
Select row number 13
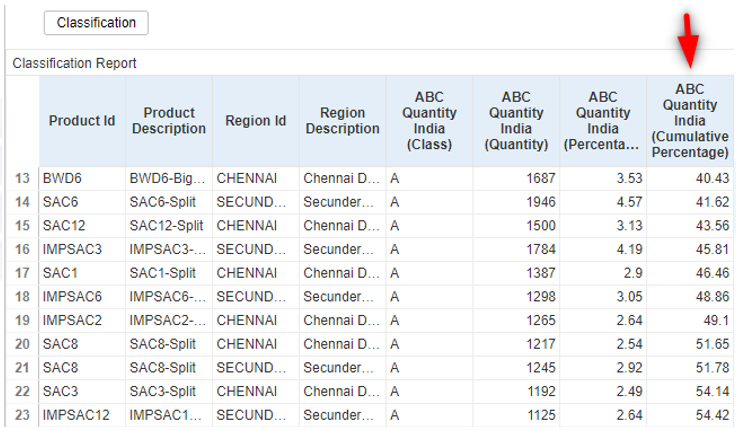point(22,178)
